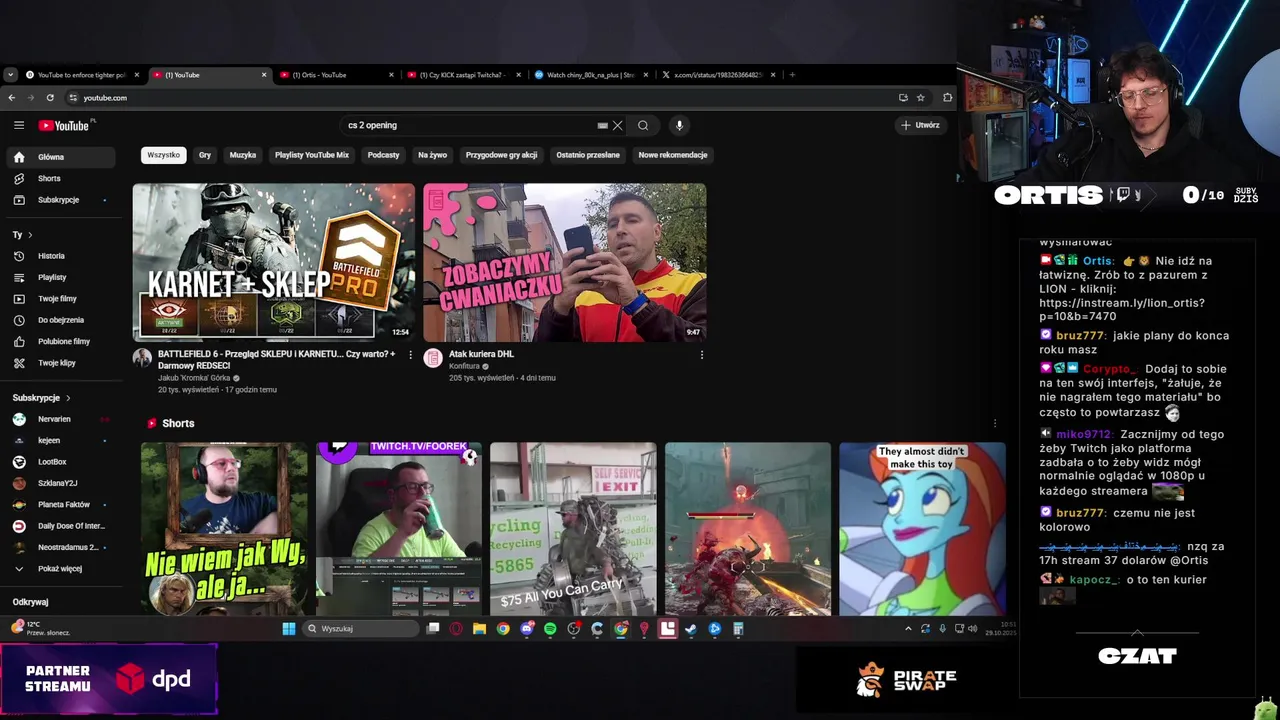Open a new browser tab with plus
1280x720 pixels.
tap(792, 75)
